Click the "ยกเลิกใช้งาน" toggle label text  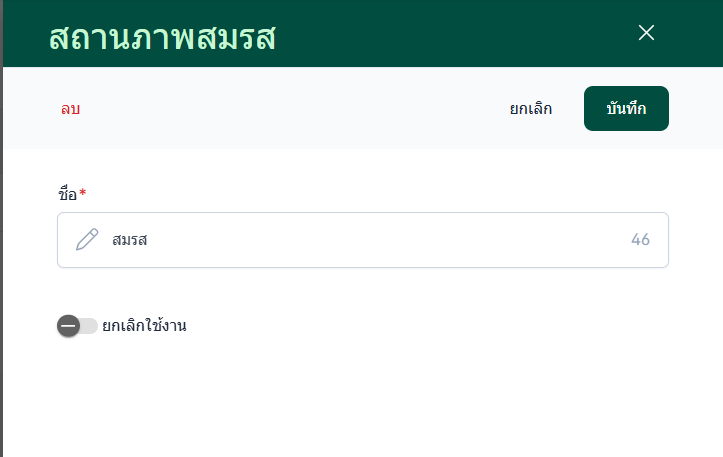(144, 325)
